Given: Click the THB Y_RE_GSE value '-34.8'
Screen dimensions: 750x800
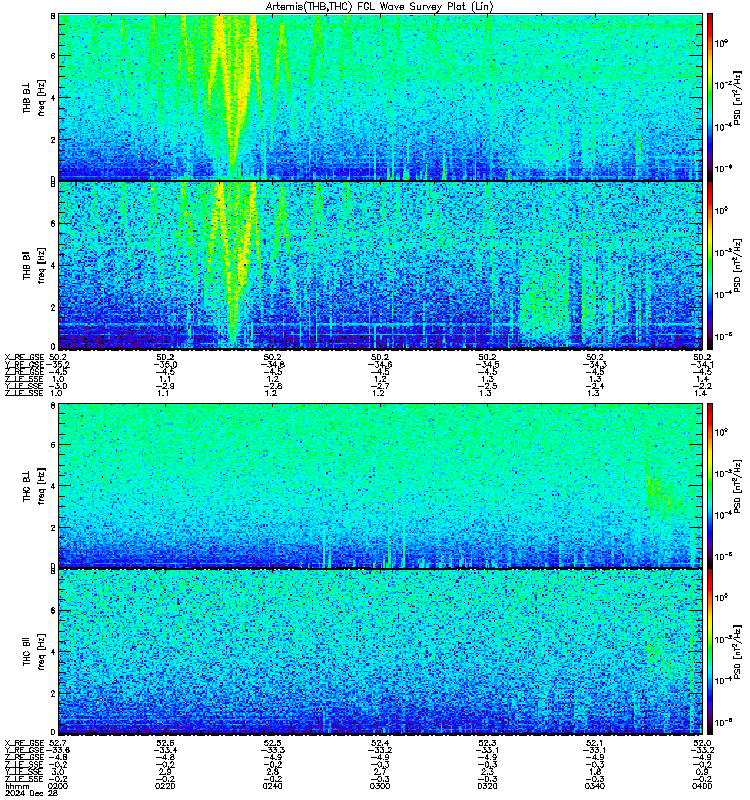Looking at the screenshot, I should [x=272, y=364].
